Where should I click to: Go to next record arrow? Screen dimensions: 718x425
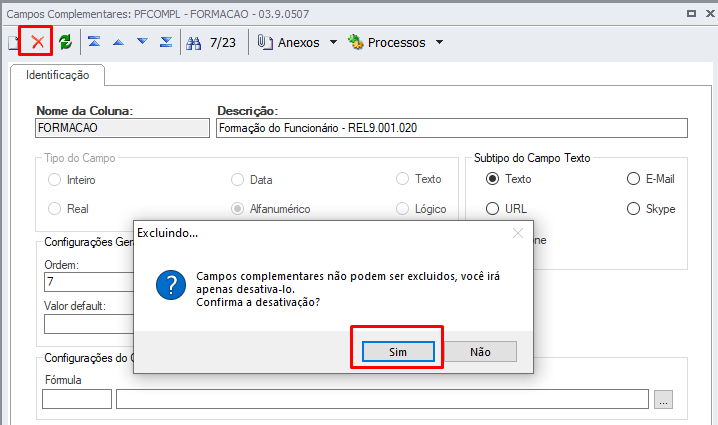click(142, 42)
